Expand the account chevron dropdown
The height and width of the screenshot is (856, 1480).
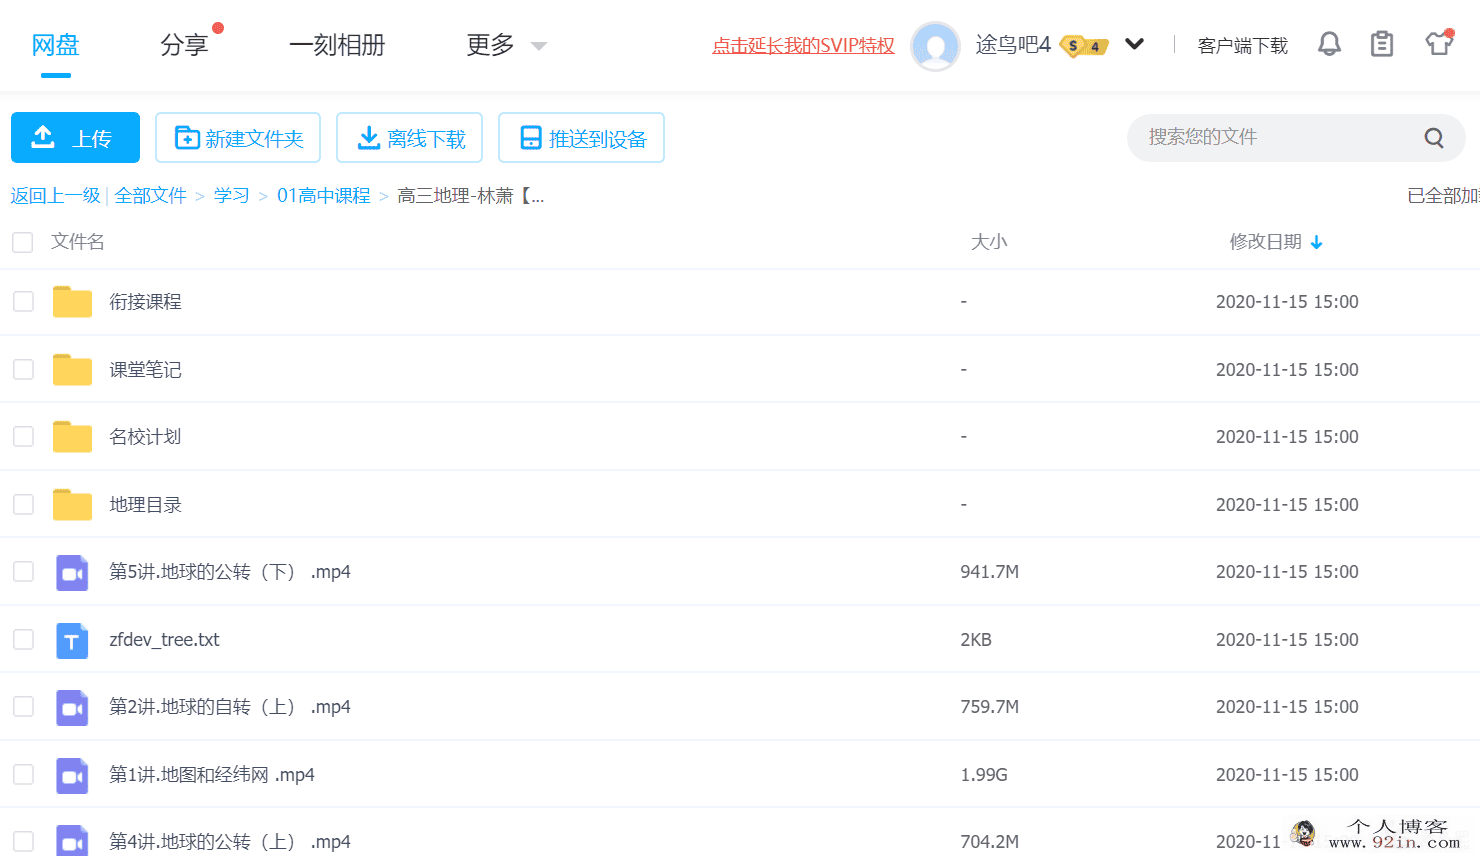[x=1134, y=44]
